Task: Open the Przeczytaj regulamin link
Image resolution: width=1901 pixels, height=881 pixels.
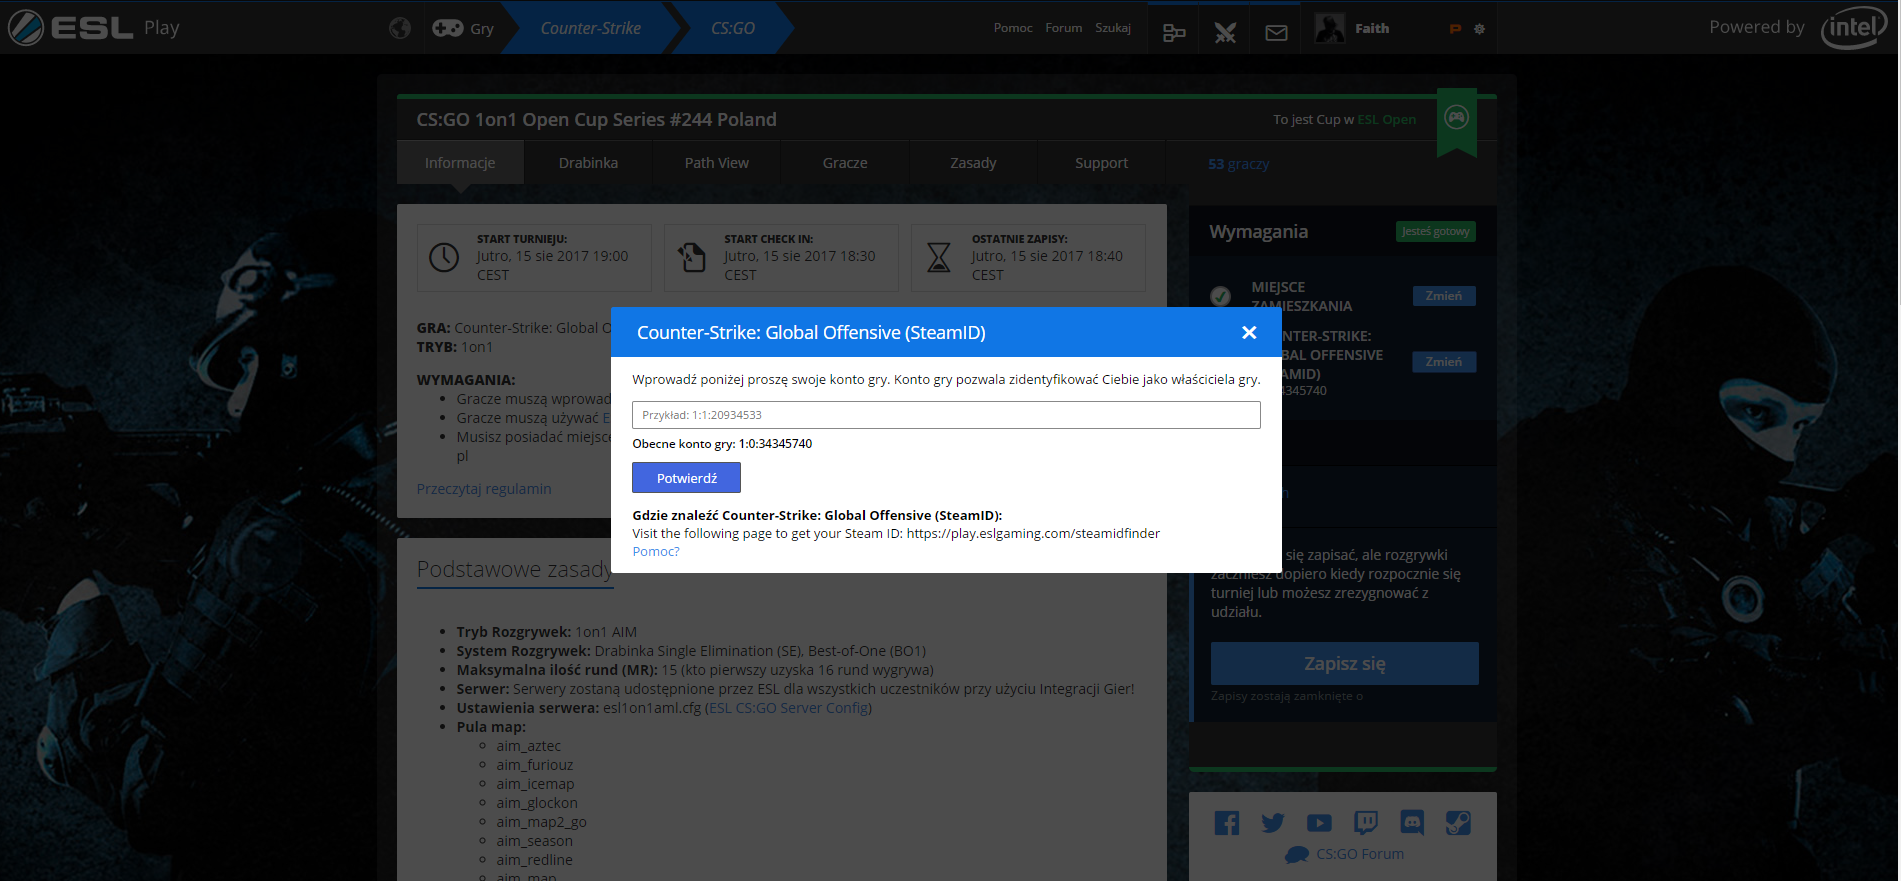Action: 484,489
